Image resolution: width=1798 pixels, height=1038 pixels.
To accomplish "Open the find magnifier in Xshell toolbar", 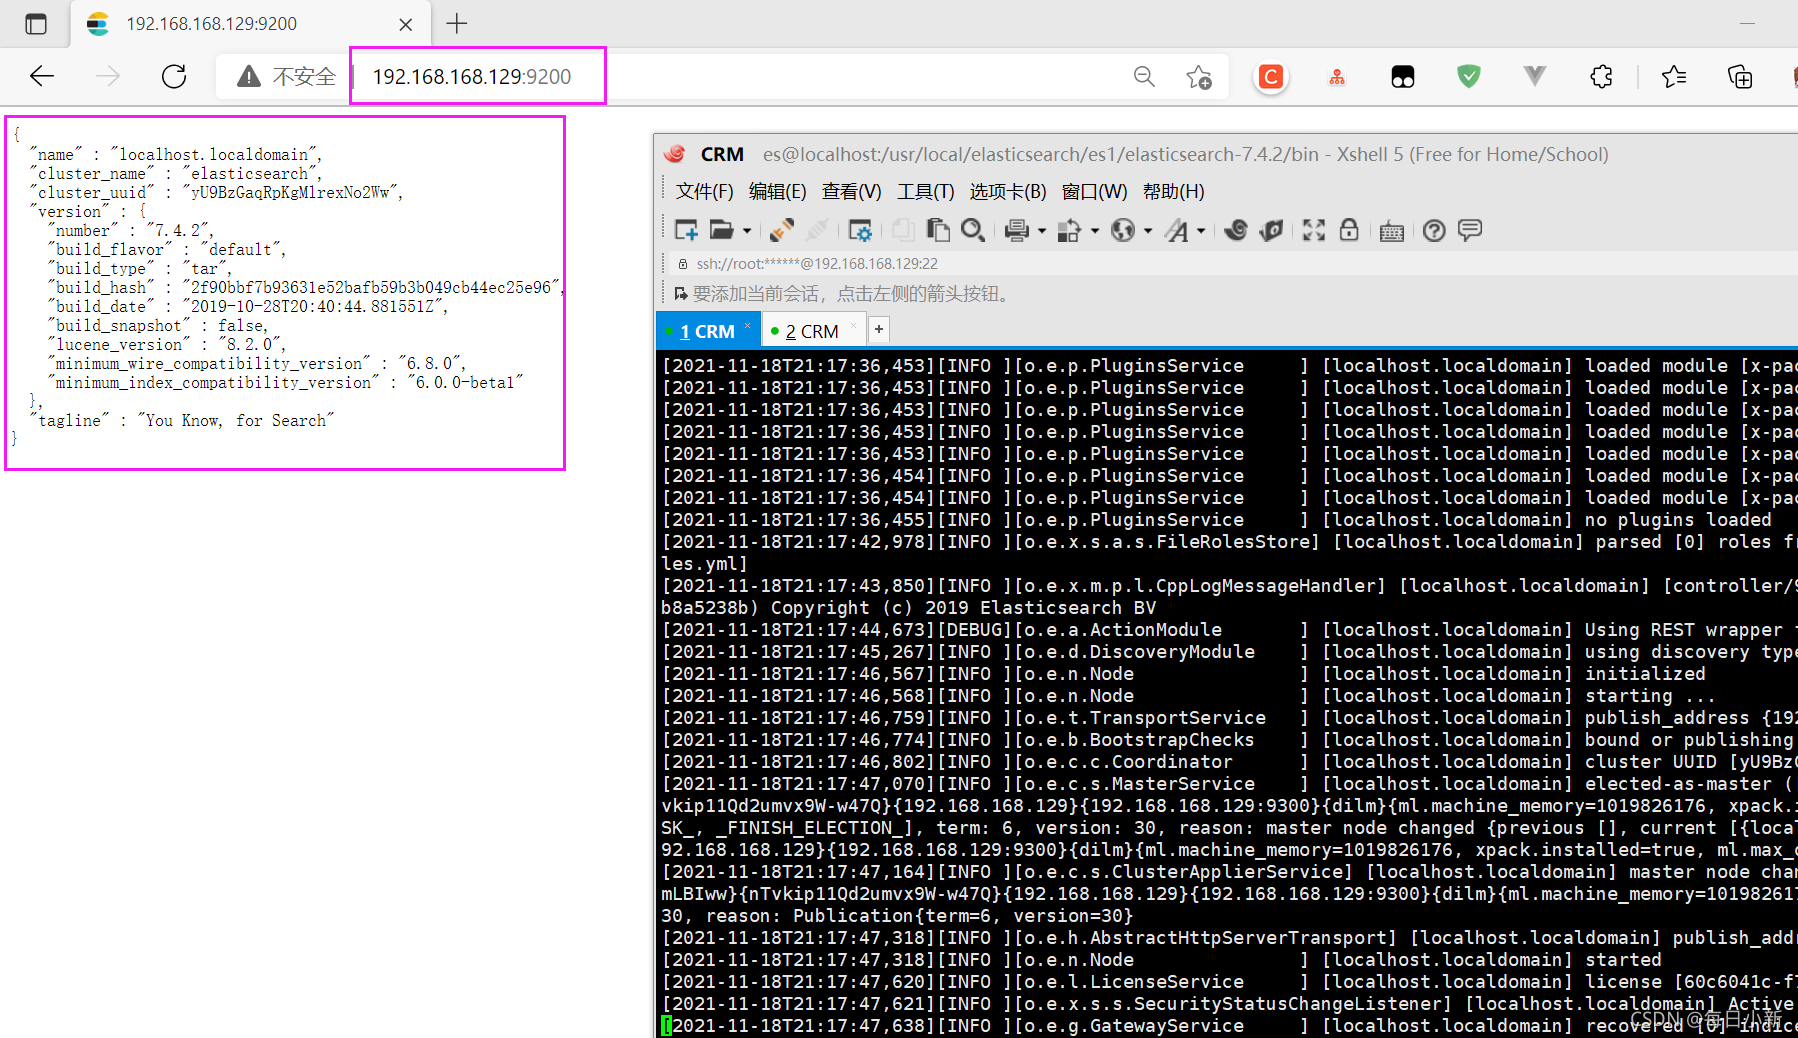I will pyautogui.click(x=972, y=231).
